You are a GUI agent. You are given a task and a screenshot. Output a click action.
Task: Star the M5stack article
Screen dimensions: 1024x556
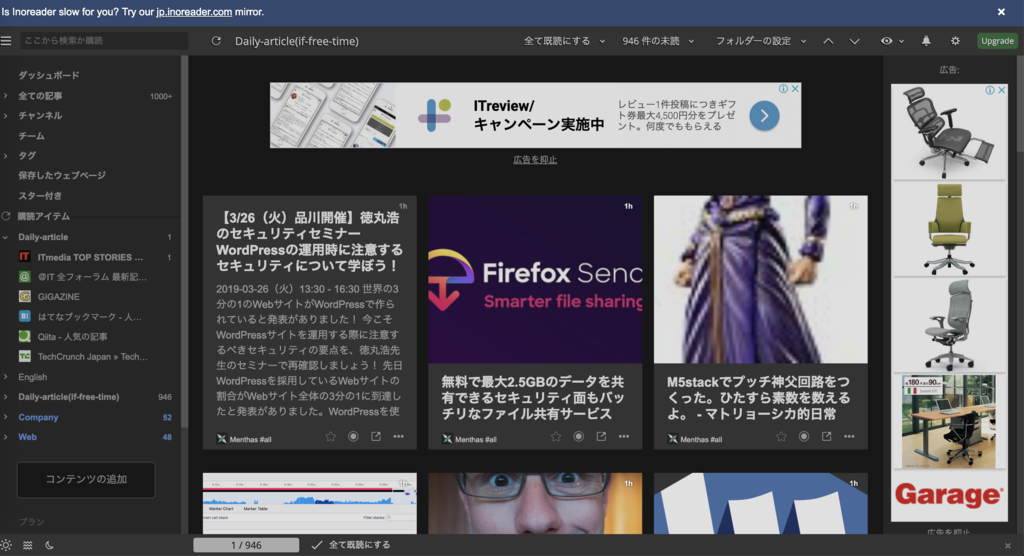[781, 436]
